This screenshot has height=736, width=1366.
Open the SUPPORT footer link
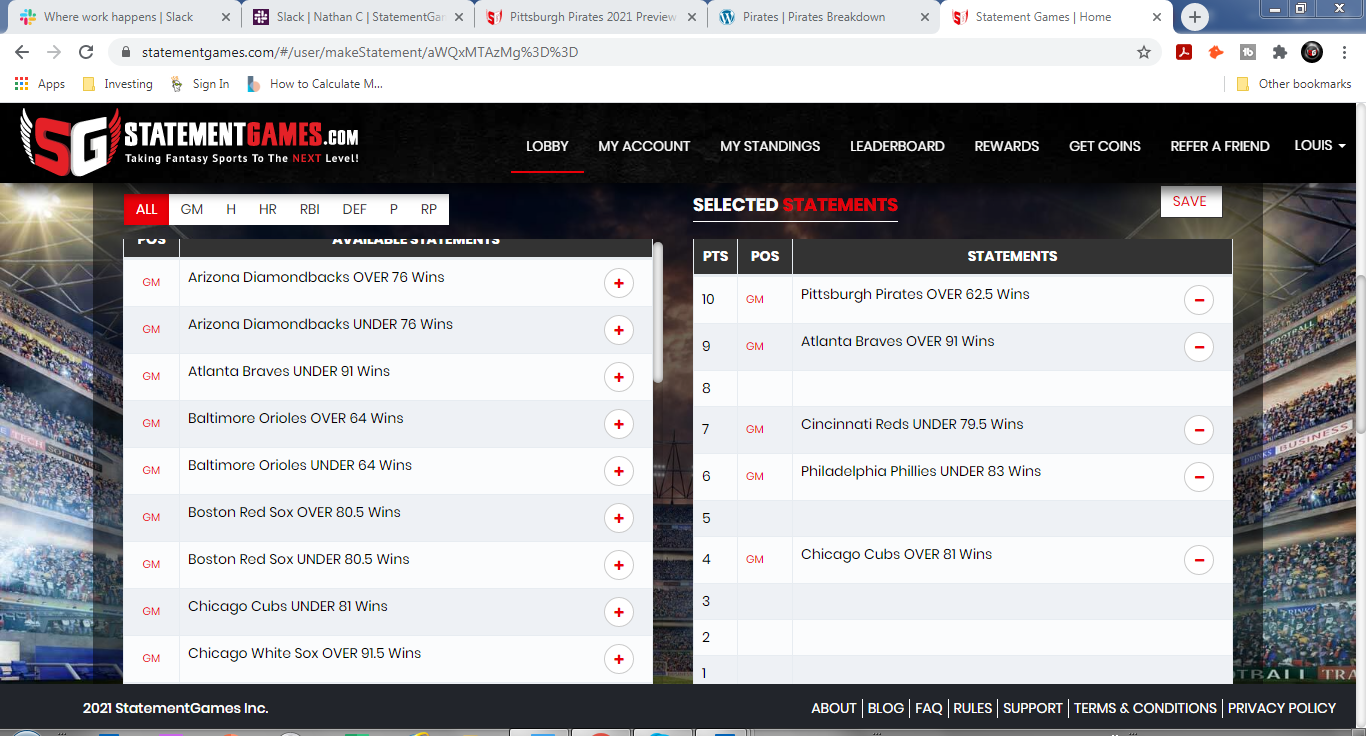[1033, 708]
